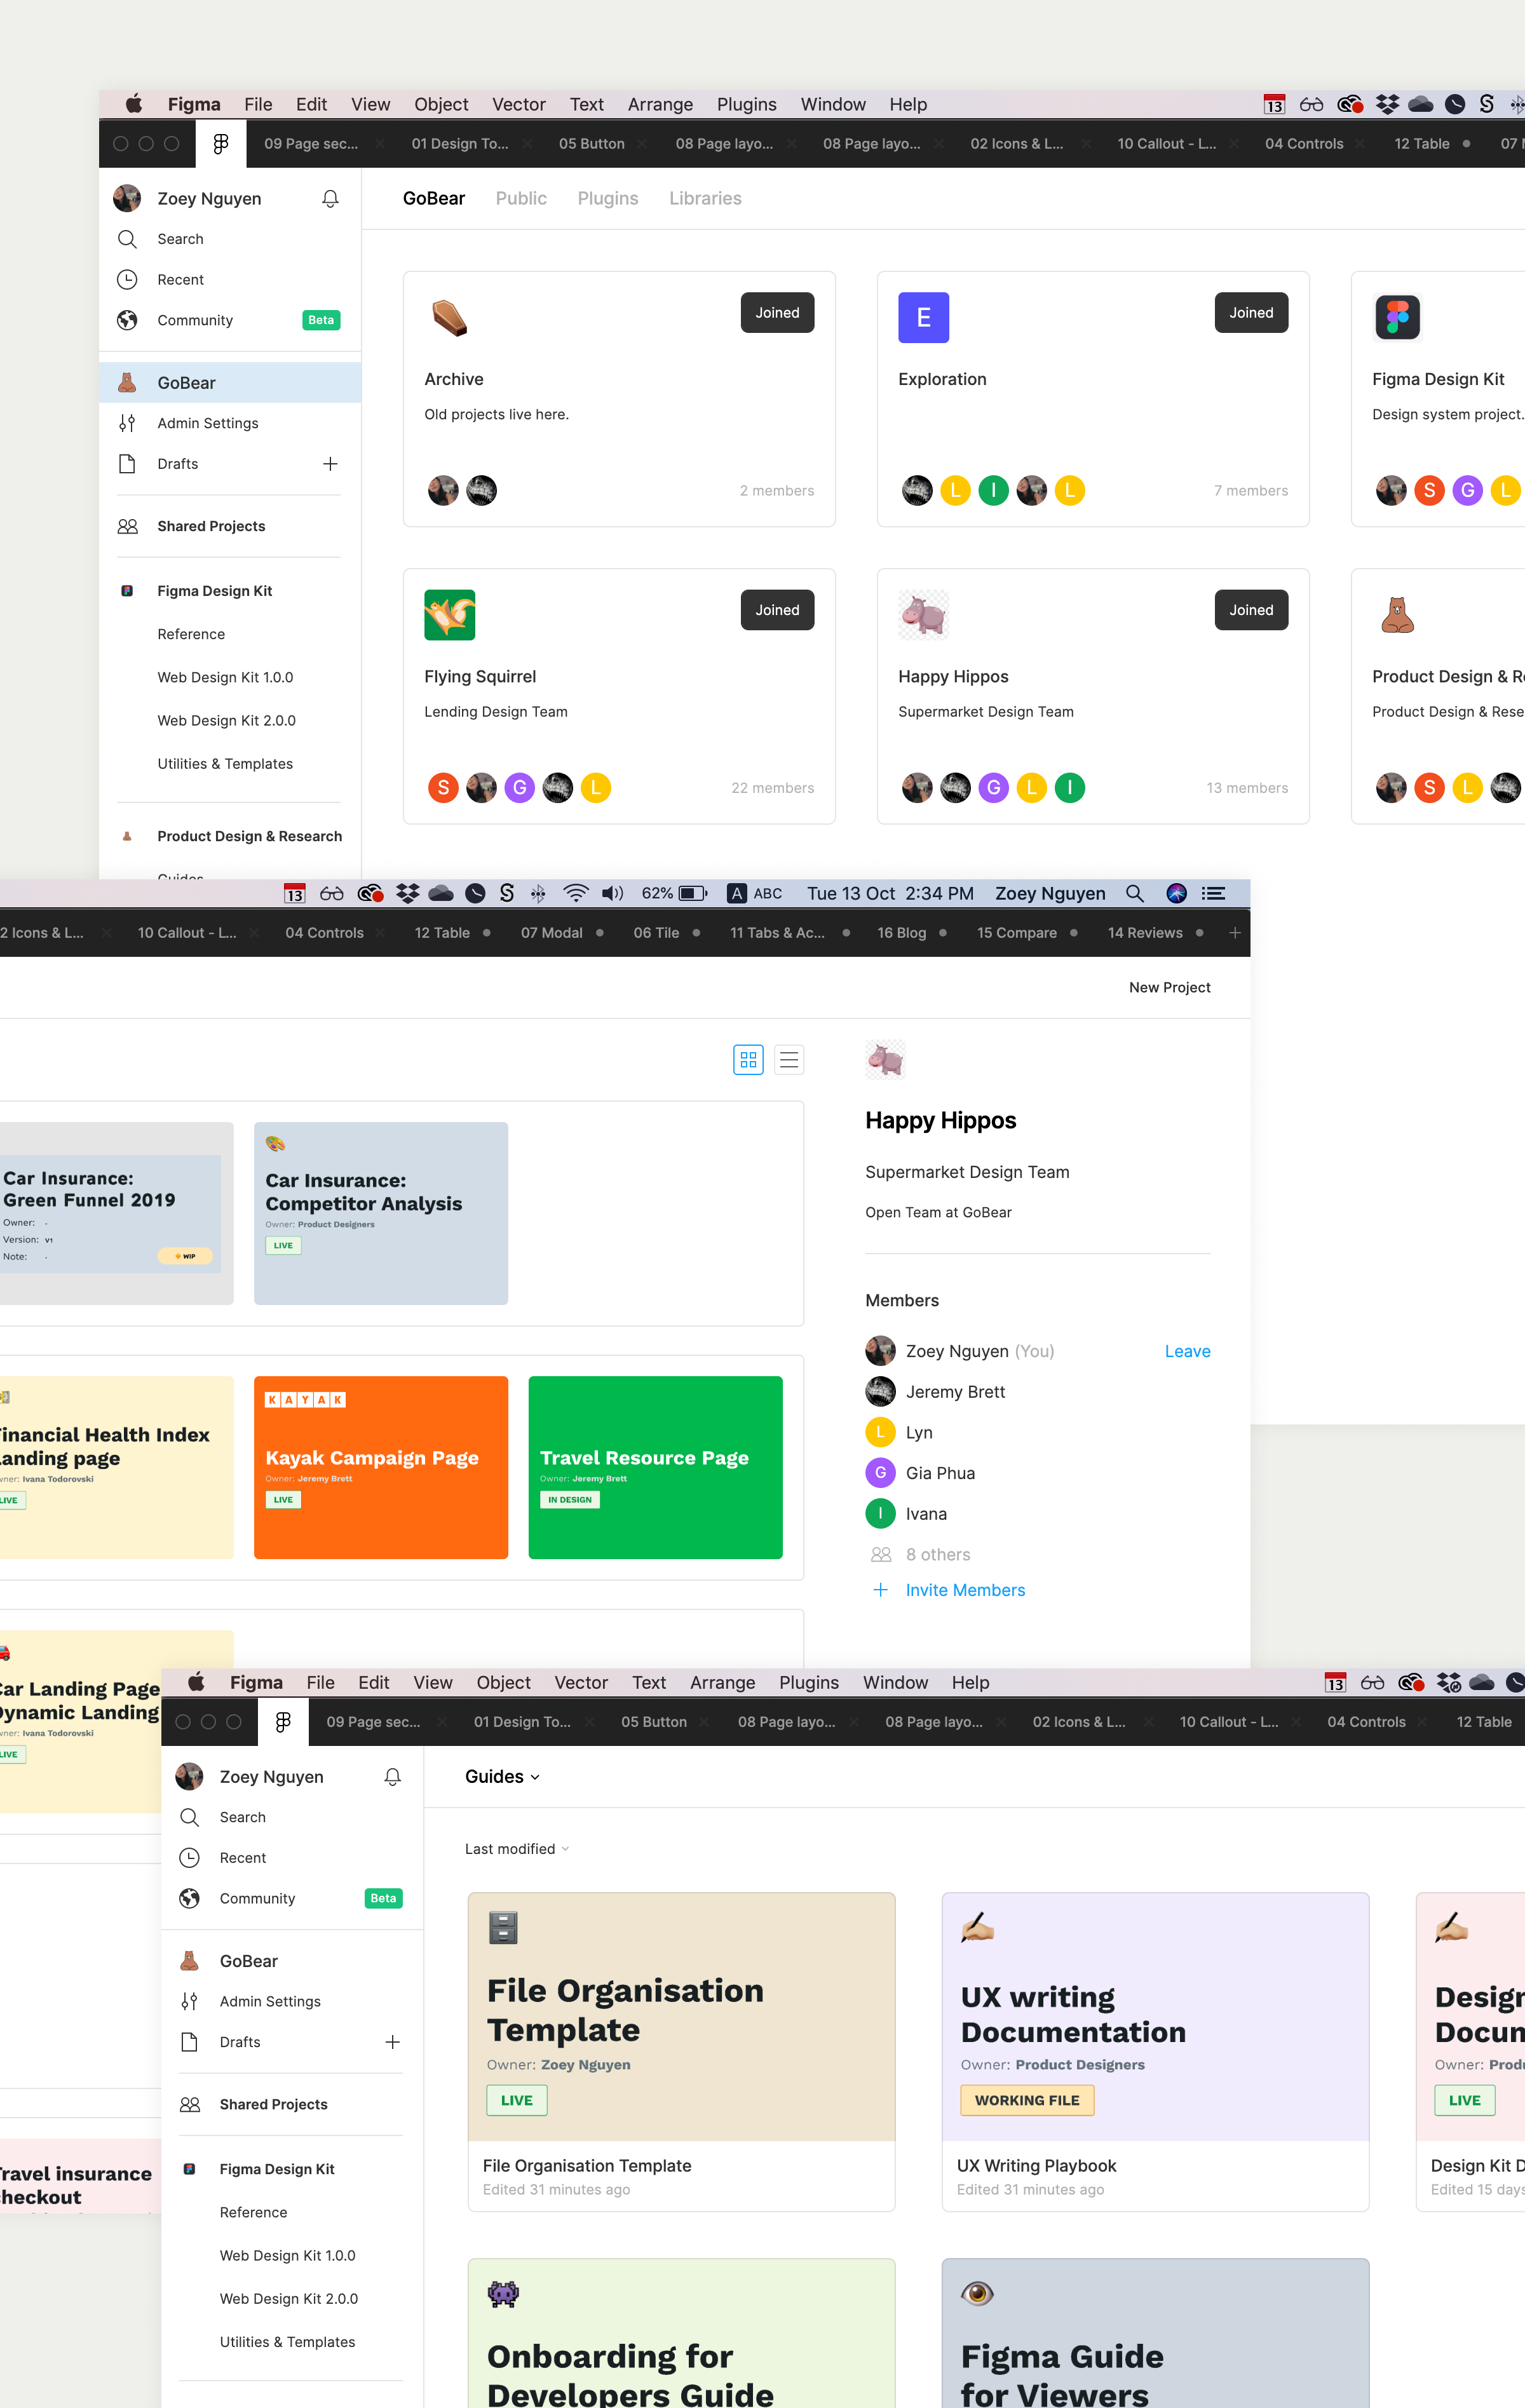The image size is (1525, 2408).
Task: Open Kayak Campaign Page file thumbnail
Action: click(x=381, y=1467)
